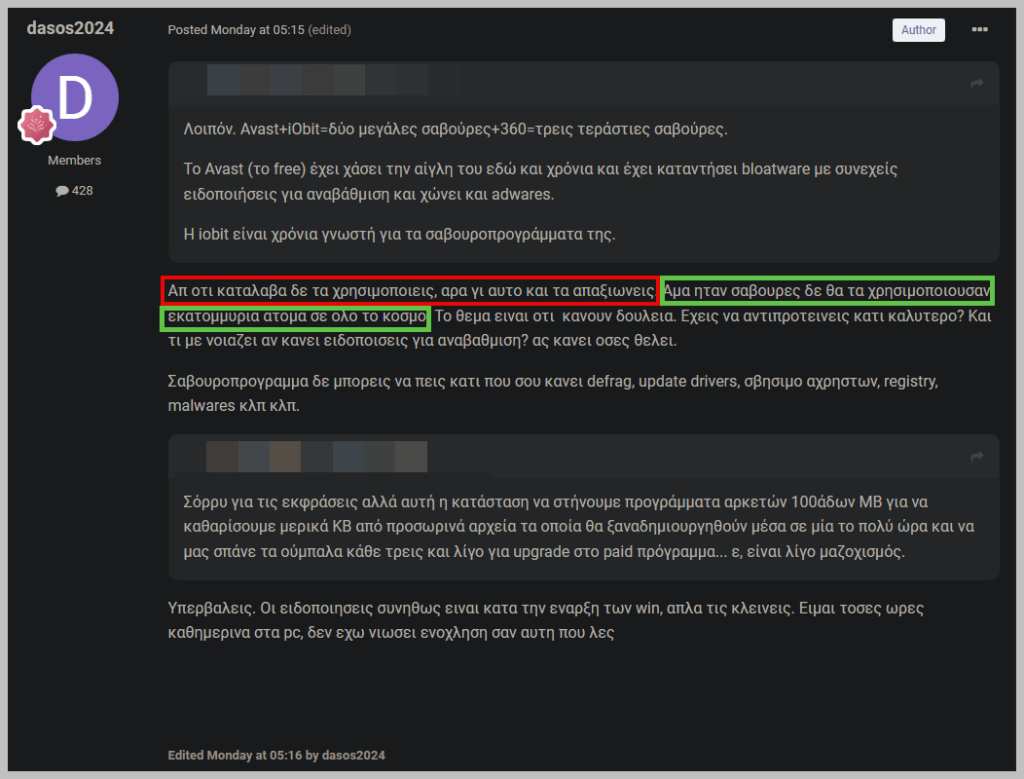Click the speech bubble post count icon
This screenshot has width=1024, height=779.
[62, 191]
